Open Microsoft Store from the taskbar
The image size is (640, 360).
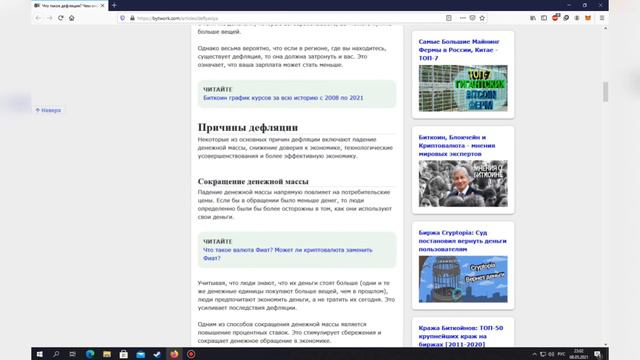click(x=124, y=354)
